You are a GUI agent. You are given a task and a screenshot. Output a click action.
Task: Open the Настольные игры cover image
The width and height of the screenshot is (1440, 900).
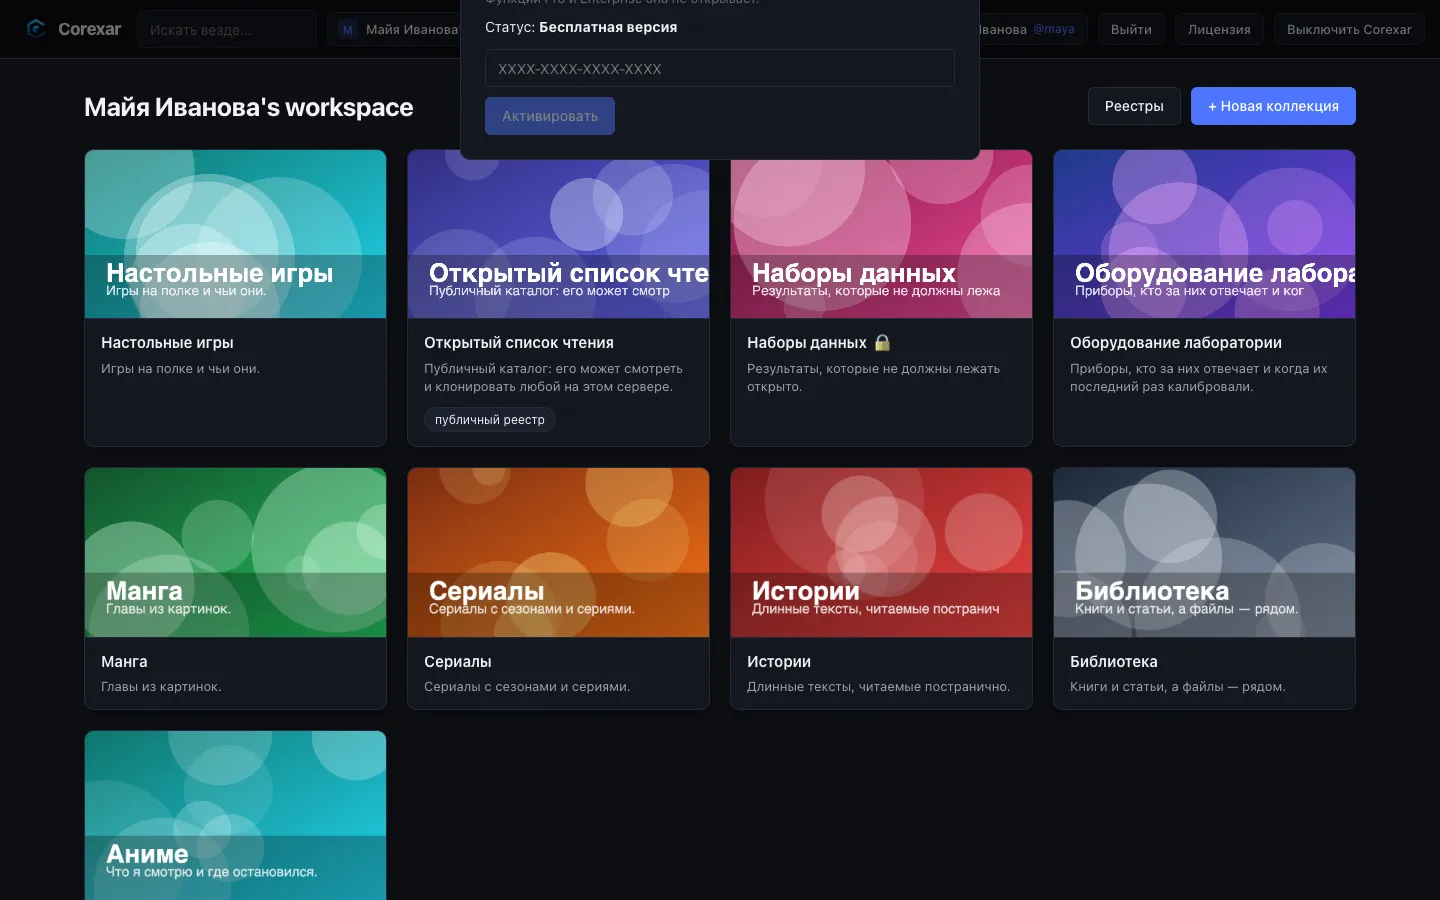click(236, 234)
